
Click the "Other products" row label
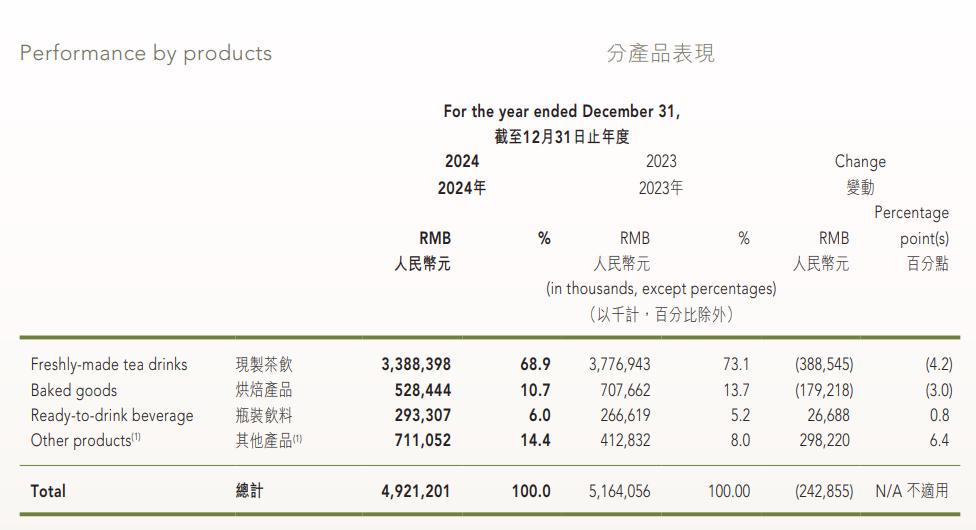82,440
